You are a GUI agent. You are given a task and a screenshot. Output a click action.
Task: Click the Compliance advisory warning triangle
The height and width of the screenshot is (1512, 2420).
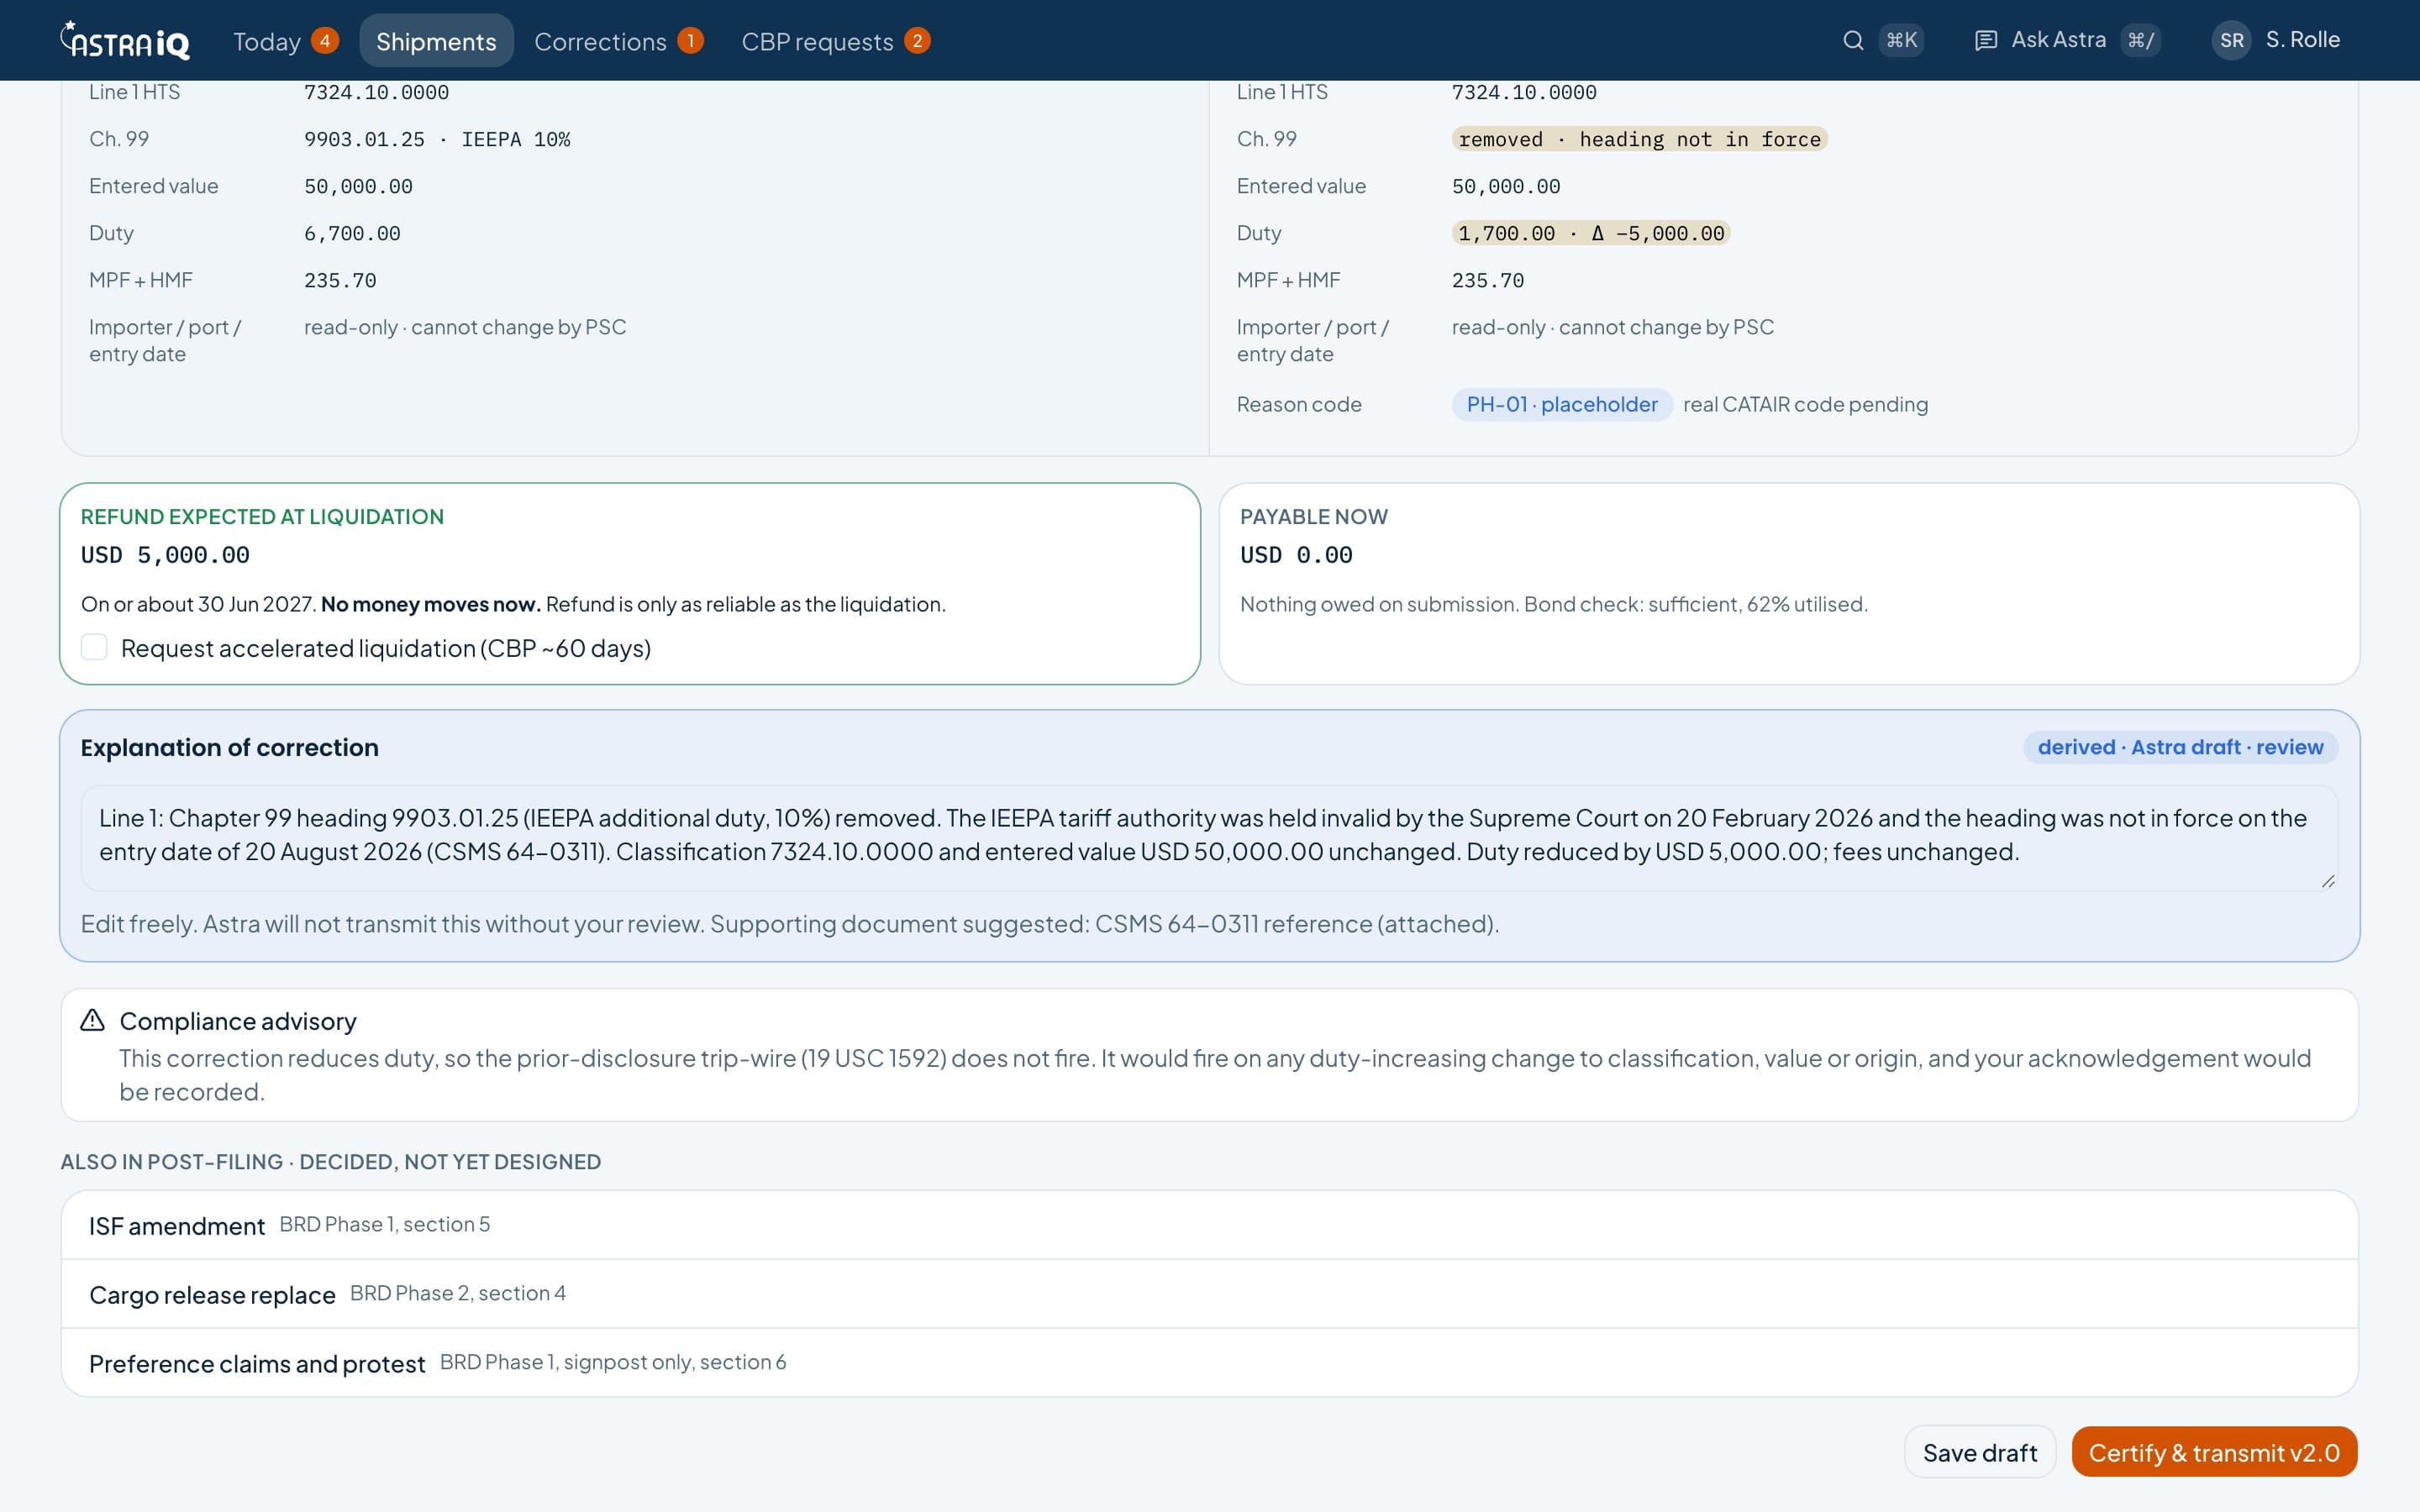tap(92, 1020)
